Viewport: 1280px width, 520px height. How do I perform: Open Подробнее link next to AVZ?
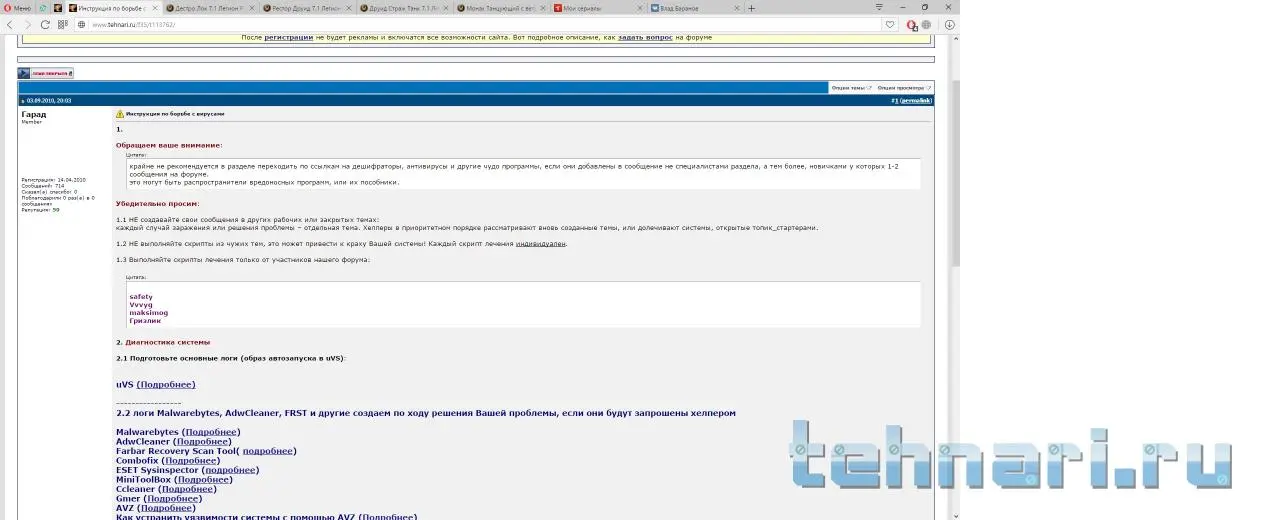coord(166,508)
